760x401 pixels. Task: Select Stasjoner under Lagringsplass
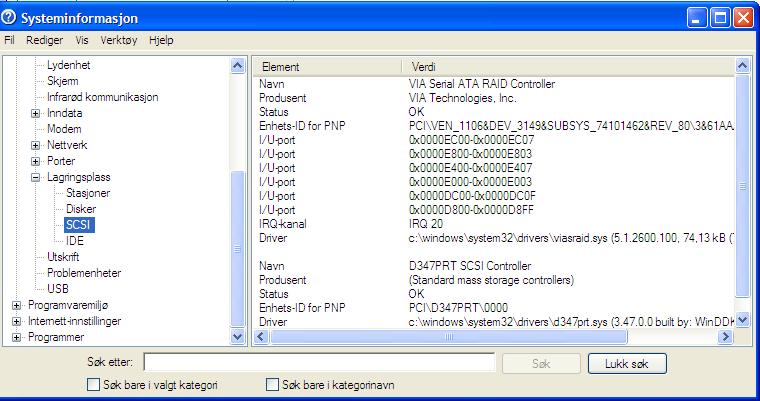pos(88,193)
